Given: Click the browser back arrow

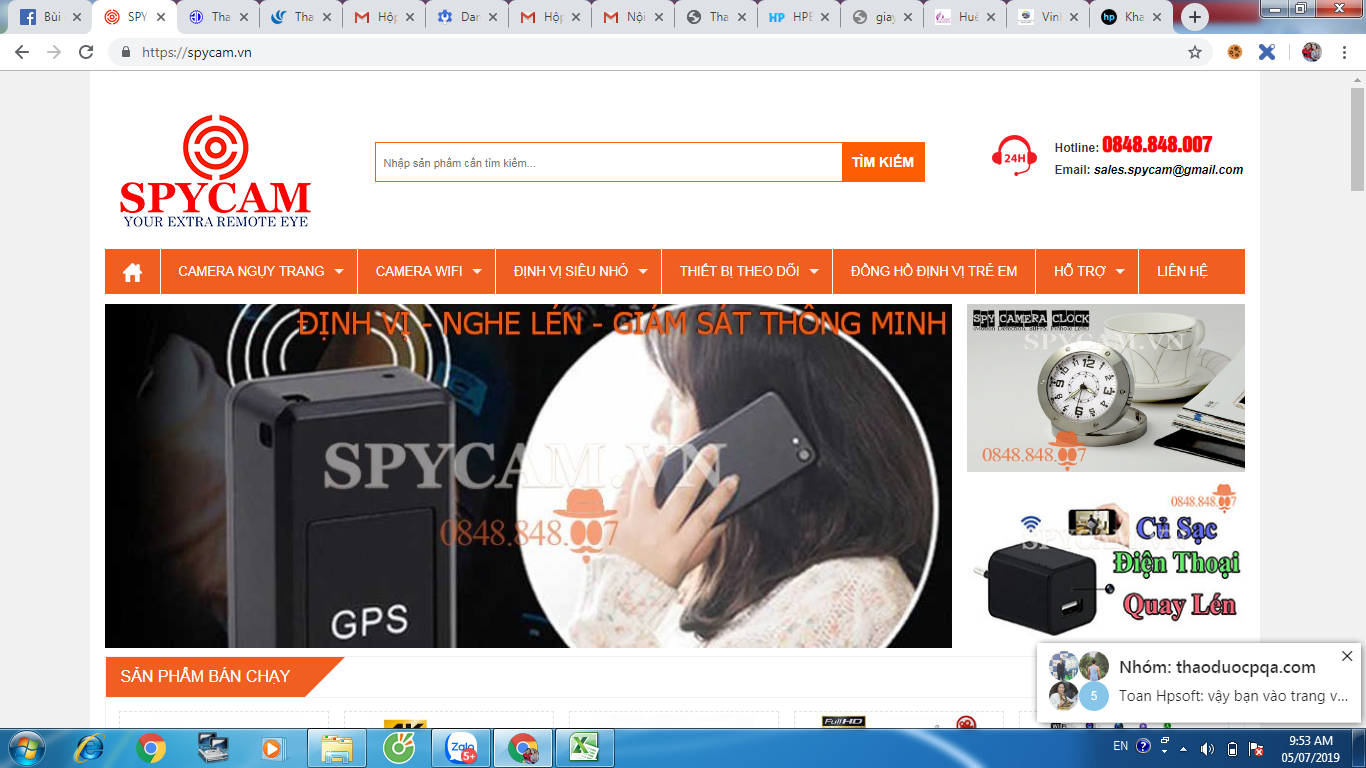Looking at the screenshot, I should tap(21, 51).
